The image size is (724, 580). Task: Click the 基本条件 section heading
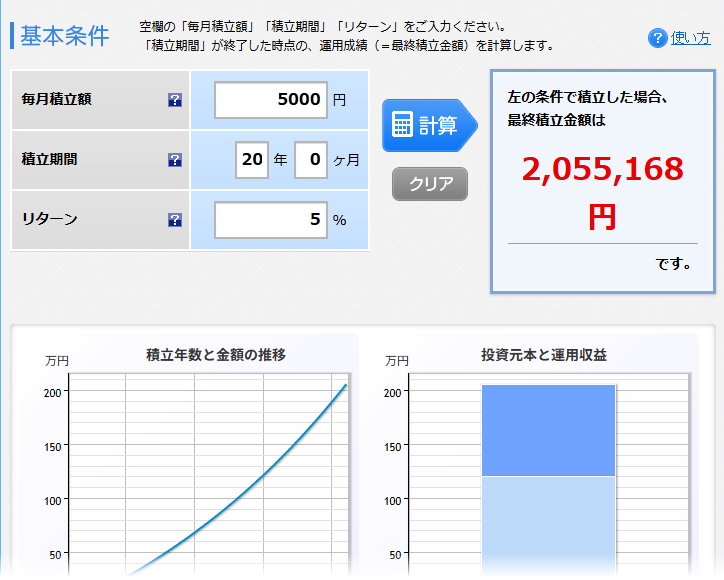pos(64,36)
